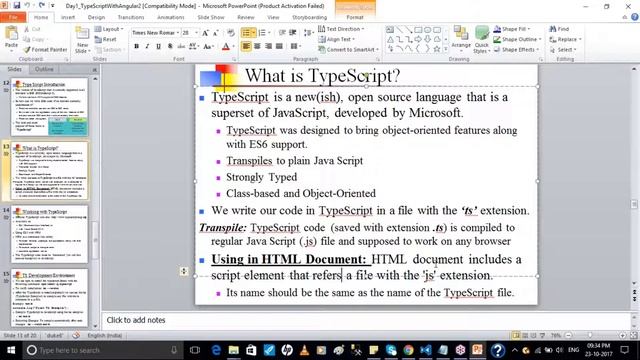Open PowerPoint Help question mark icon
Image resolution: width=640 pixels, height=360 pixels.
click(635, 17)
